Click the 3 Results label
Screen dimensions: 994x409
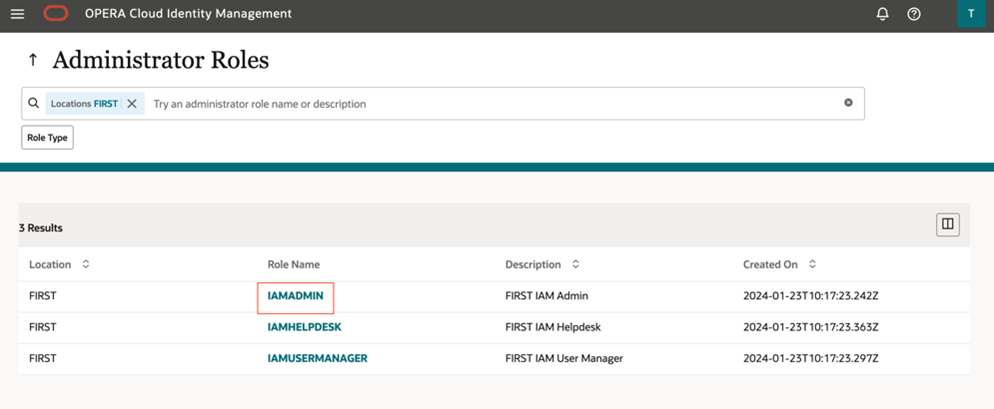point(41,228)
